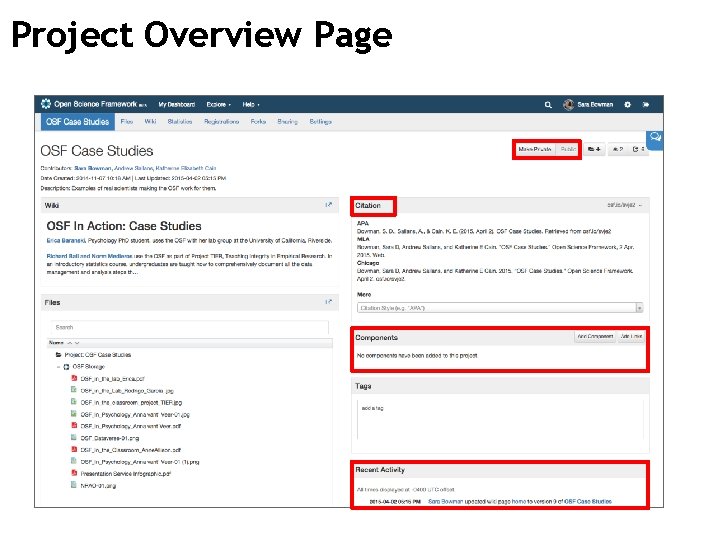Click the PDF icon for OSF_in_the_lab_Erica.pdf
The width and height of the screenshot is (720, 540).
tap(74, 378)
